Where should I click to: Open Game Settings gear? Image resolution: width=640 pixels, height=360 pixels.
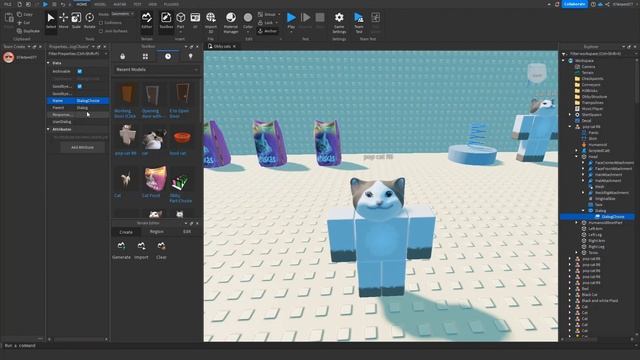click(339, 22)
